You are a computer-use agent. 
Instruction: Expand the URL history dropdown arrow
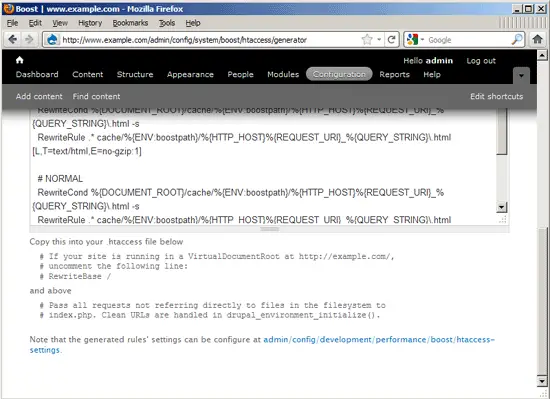point(379,40)
